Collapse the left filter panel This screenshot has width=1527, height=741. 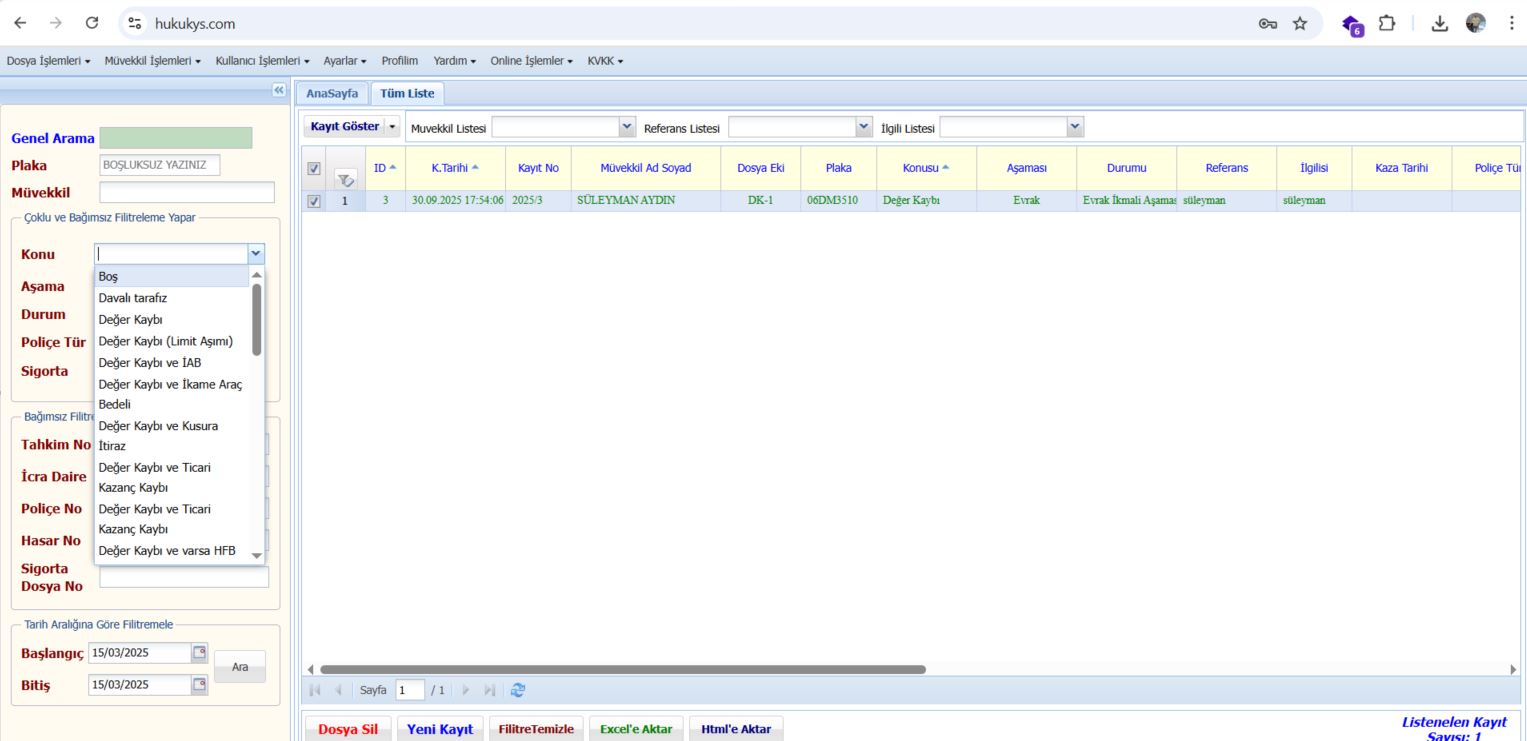click(279, 90)
